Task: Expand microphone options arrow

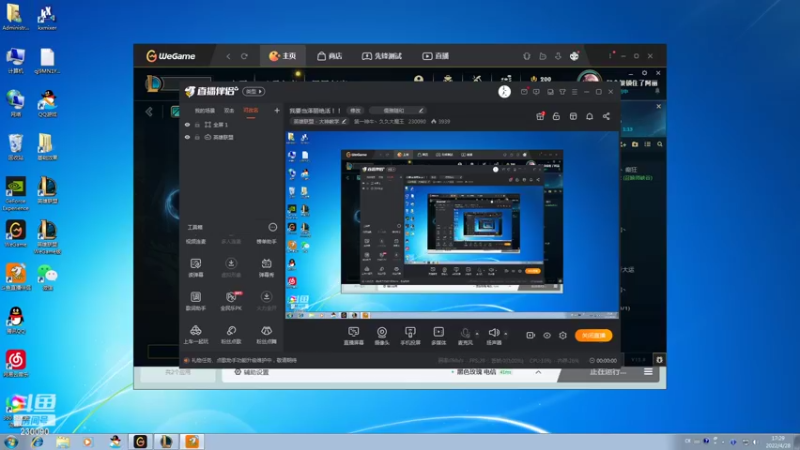Action: pos(477,334)
